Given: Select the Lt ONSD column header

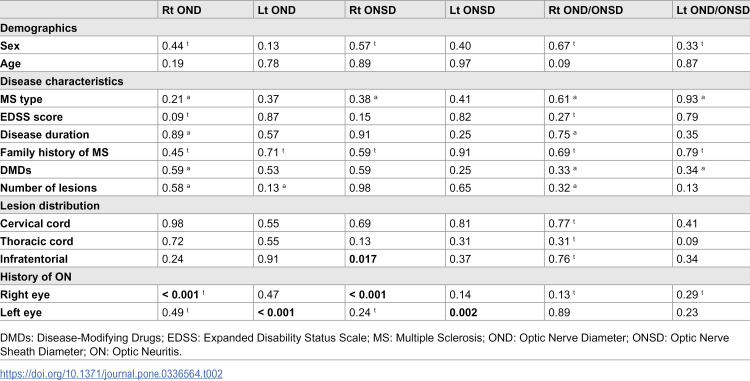Looking at the screenshot, I should click(472, 10).
